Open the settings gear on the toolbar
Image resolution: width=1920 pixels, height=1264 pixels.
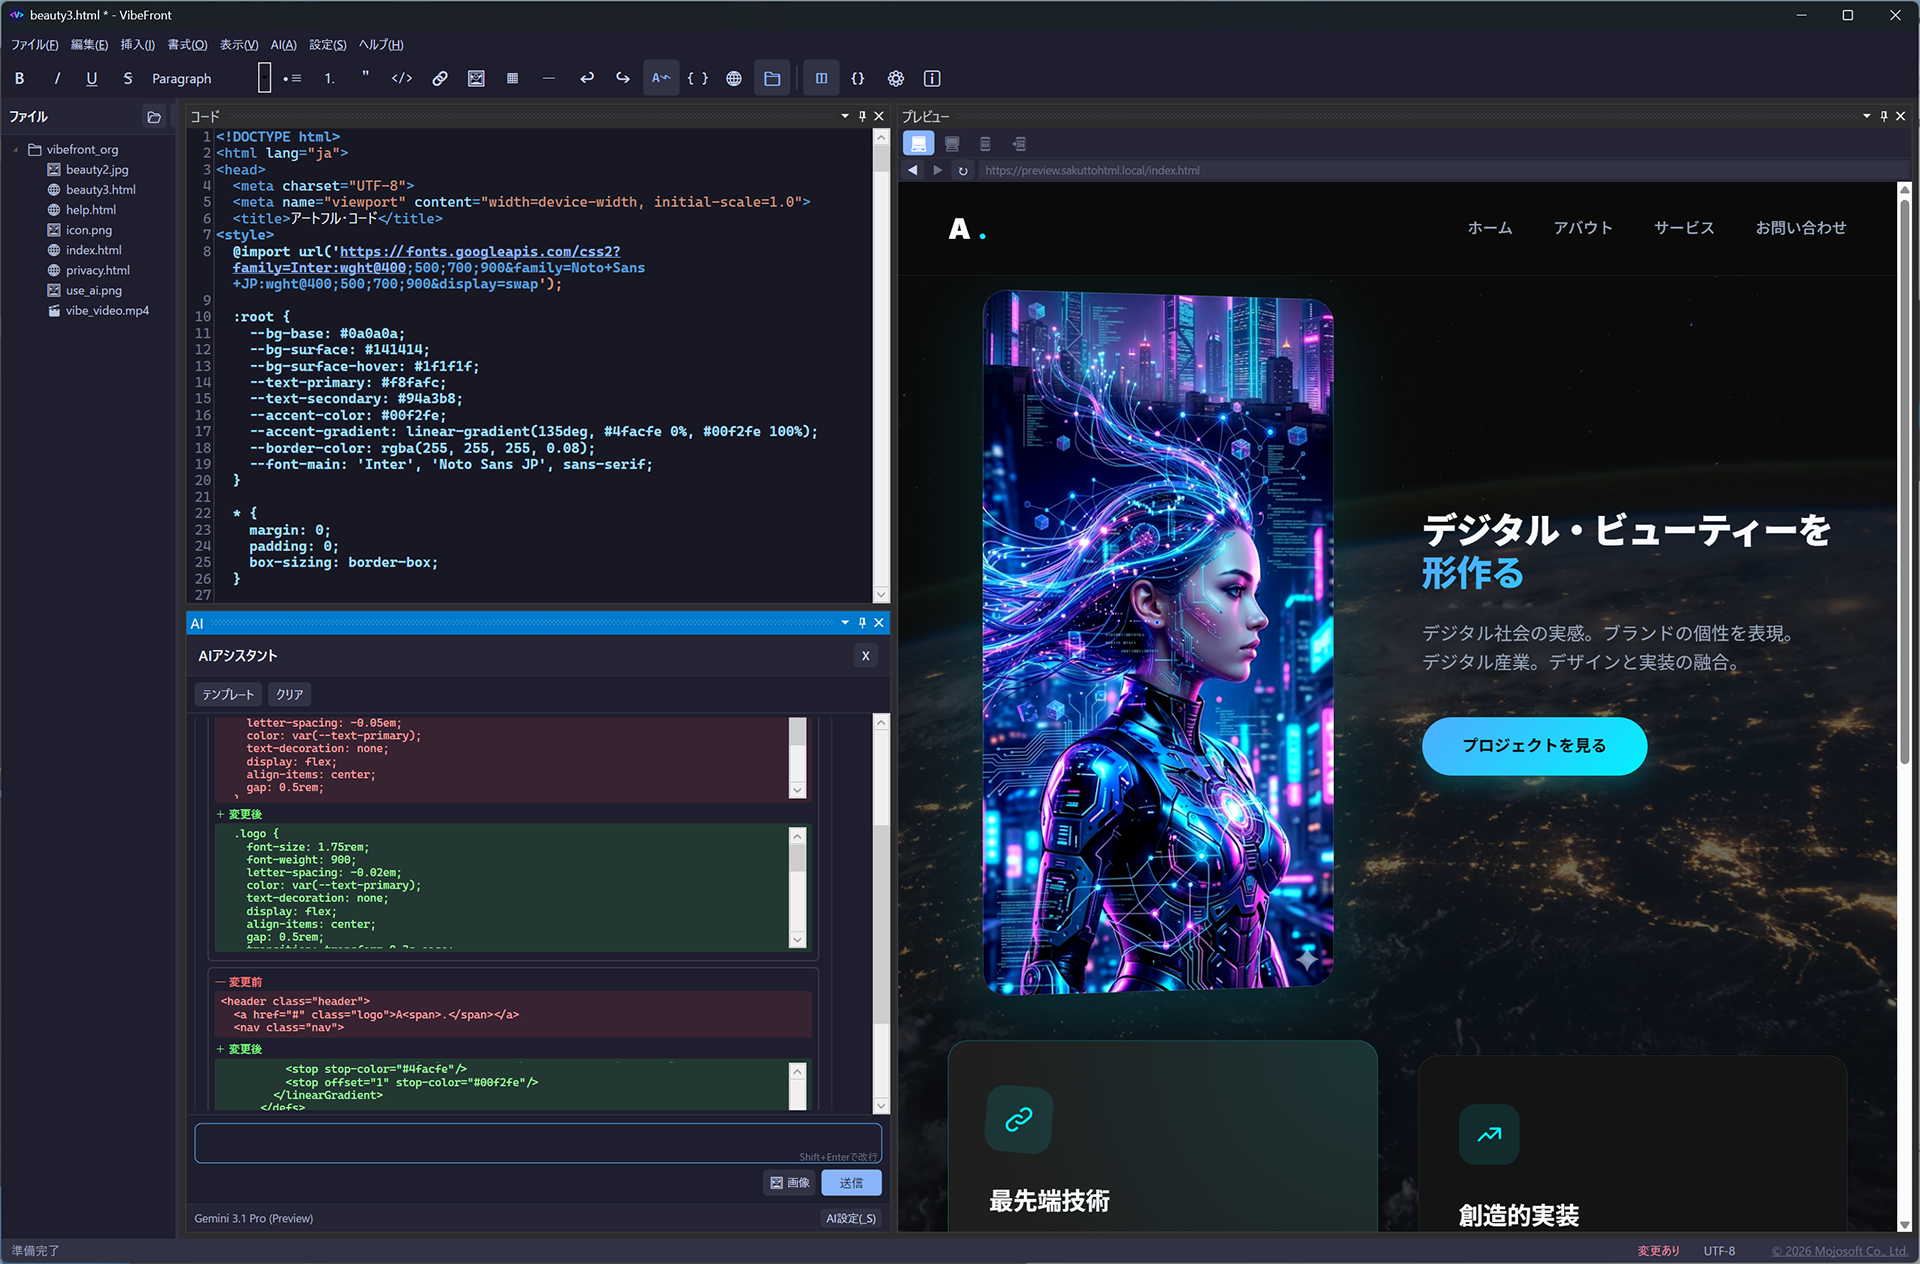(x=895, y=78)
